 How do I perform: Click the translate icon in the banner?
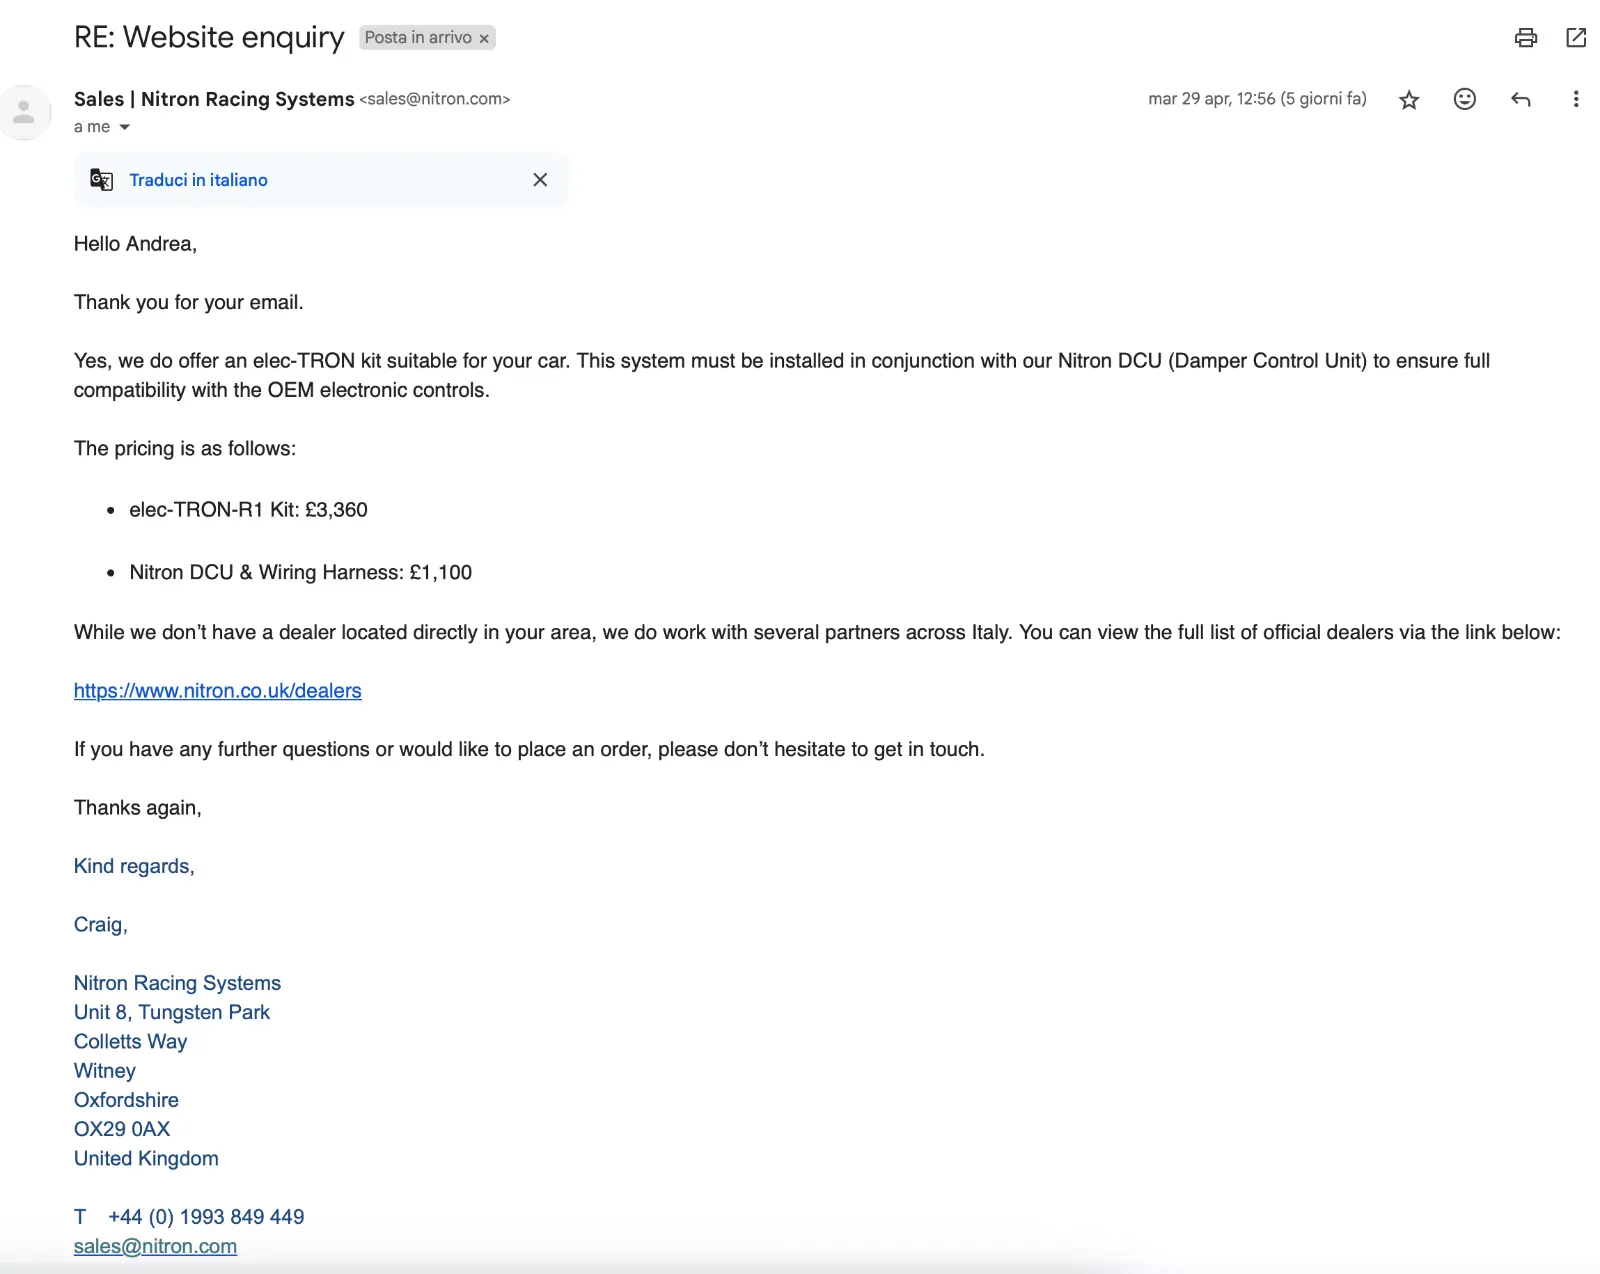click(101, 180)
